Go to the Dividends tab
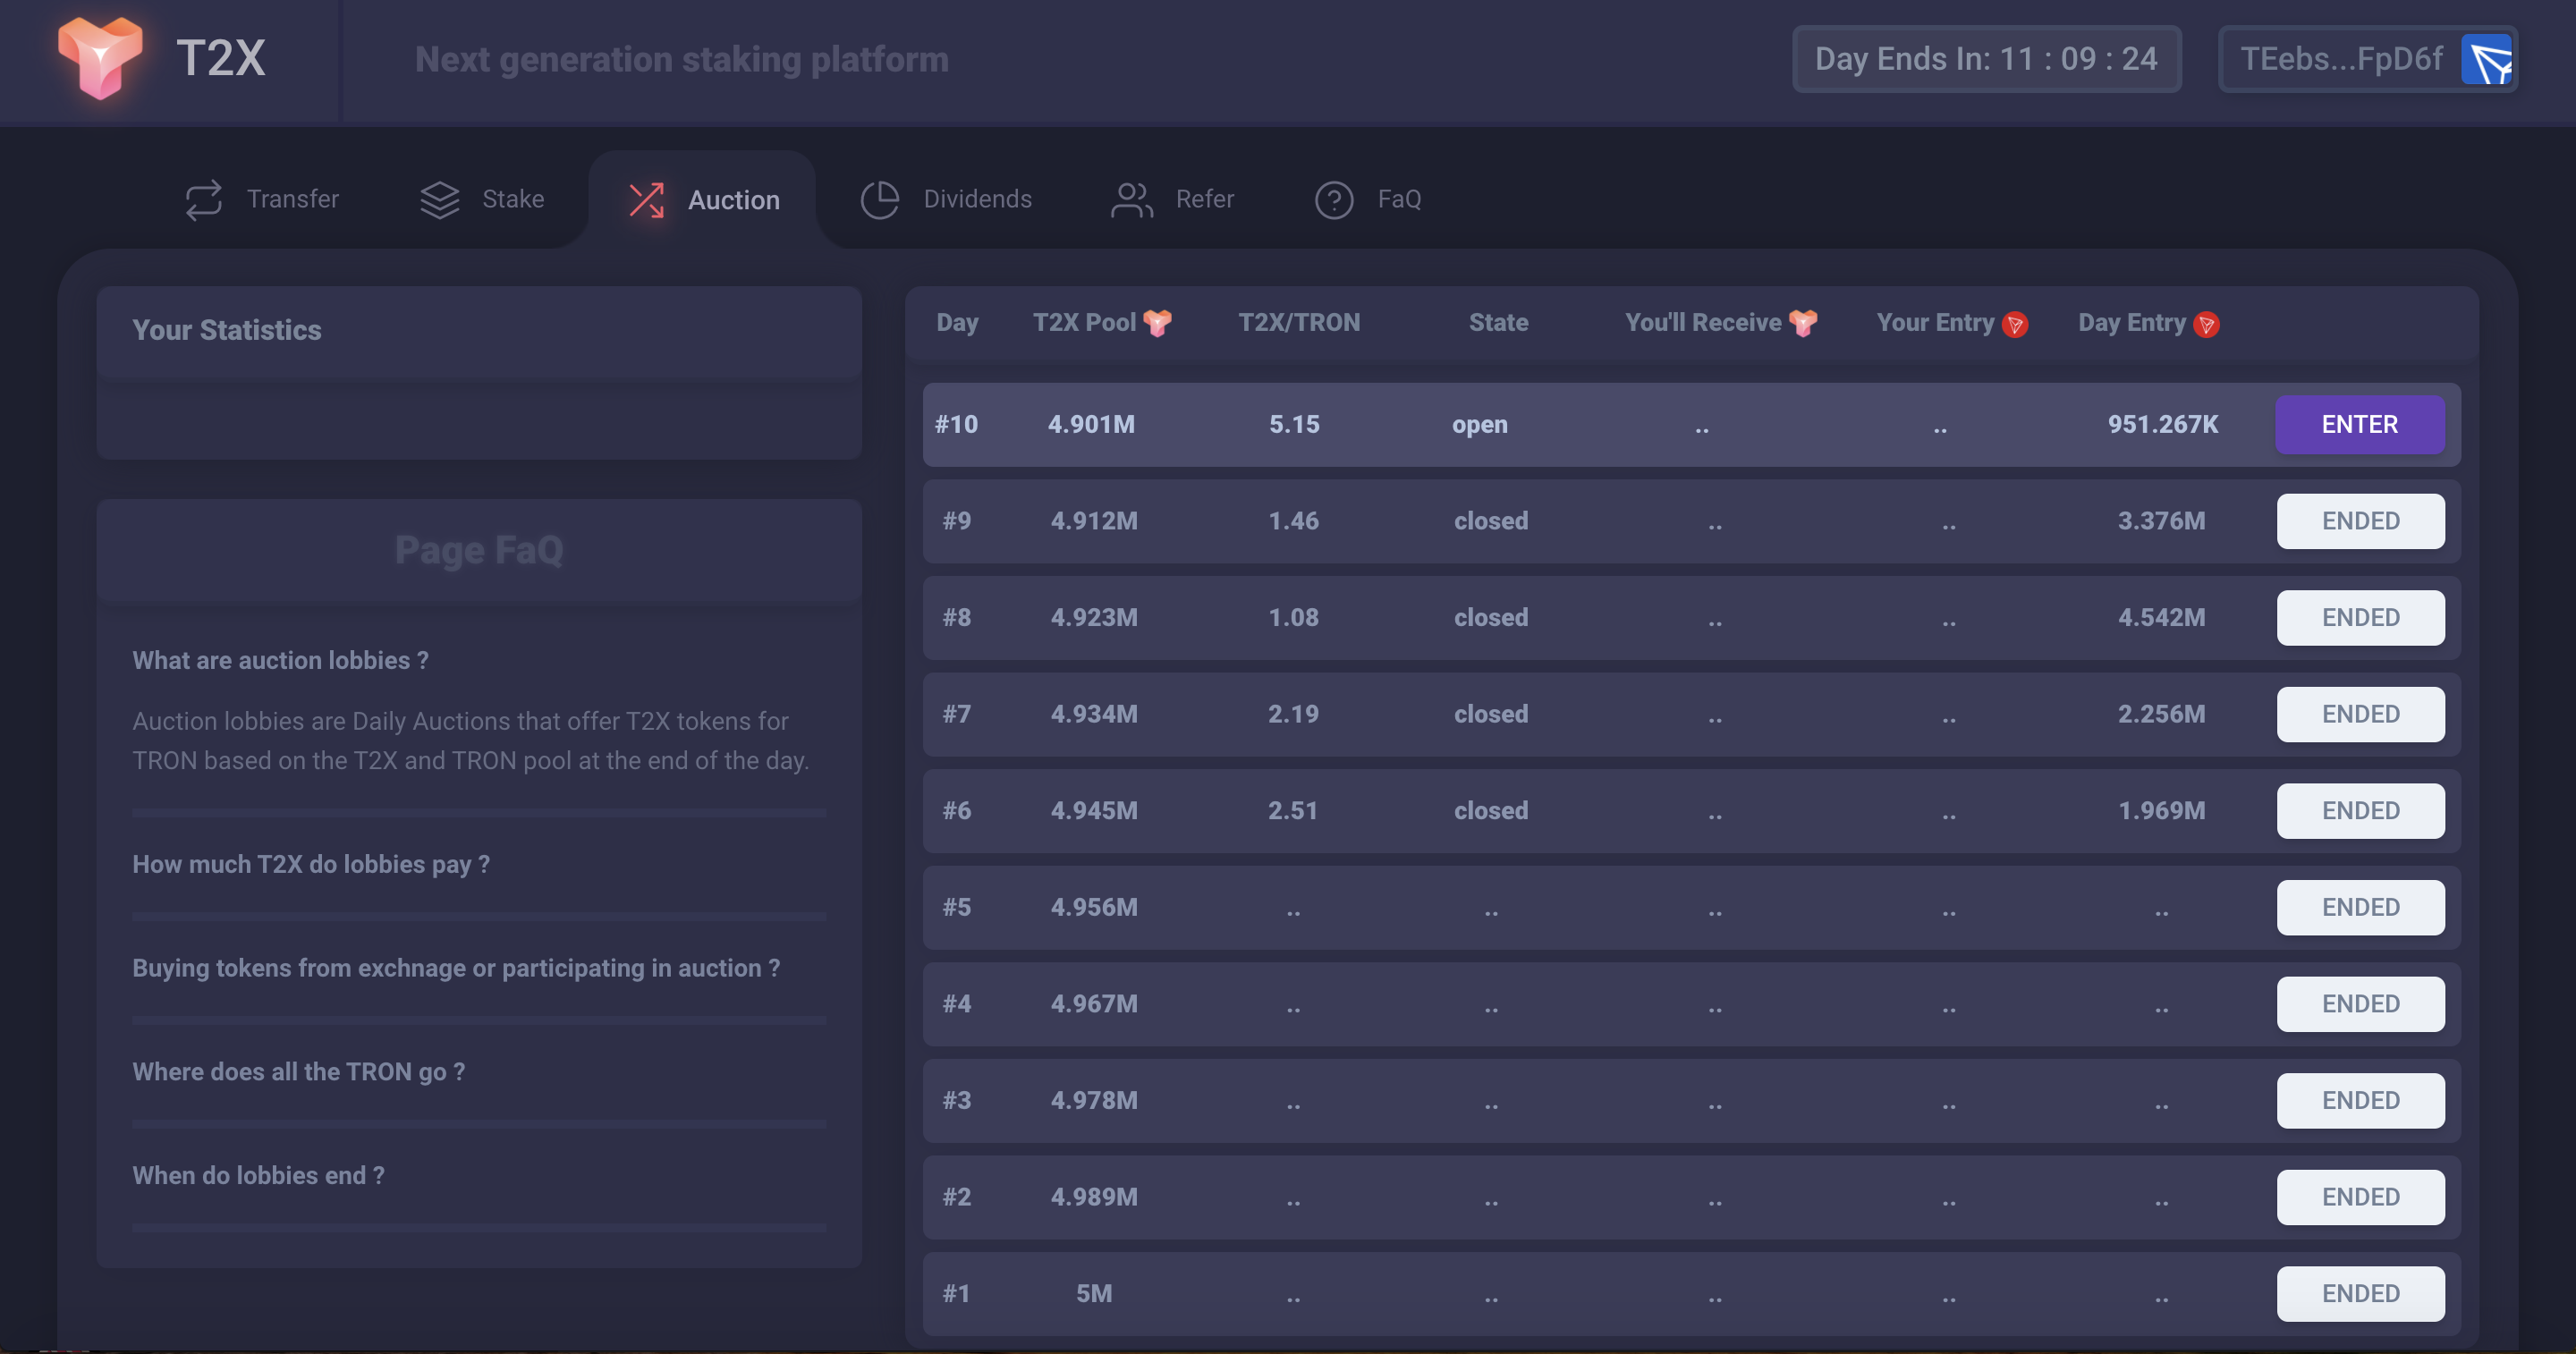Image resolution: width=2576 pixels, height=1354 pixels. coord(946,199)
